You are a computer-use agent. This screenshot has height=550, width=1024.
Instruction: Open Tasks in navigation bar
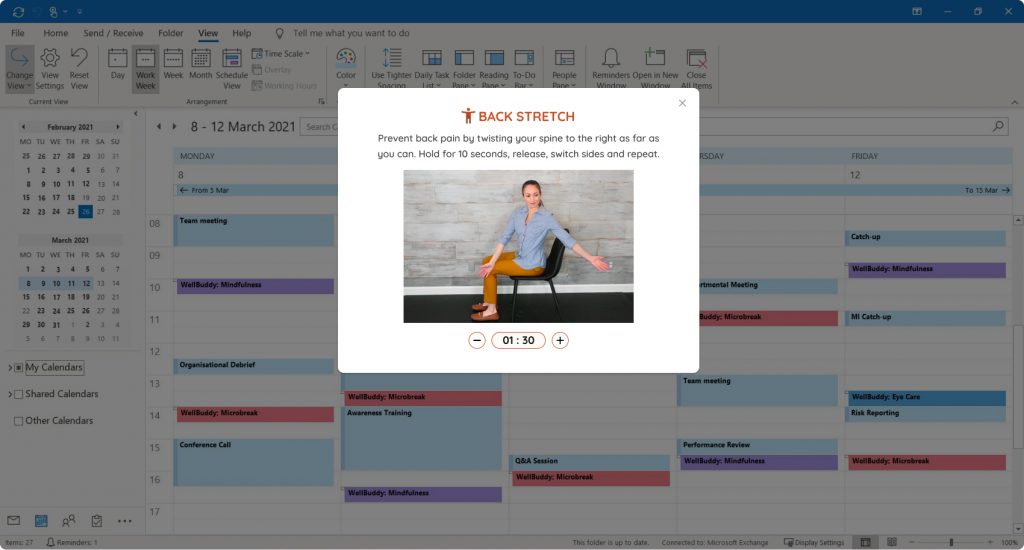coord(97,521)
